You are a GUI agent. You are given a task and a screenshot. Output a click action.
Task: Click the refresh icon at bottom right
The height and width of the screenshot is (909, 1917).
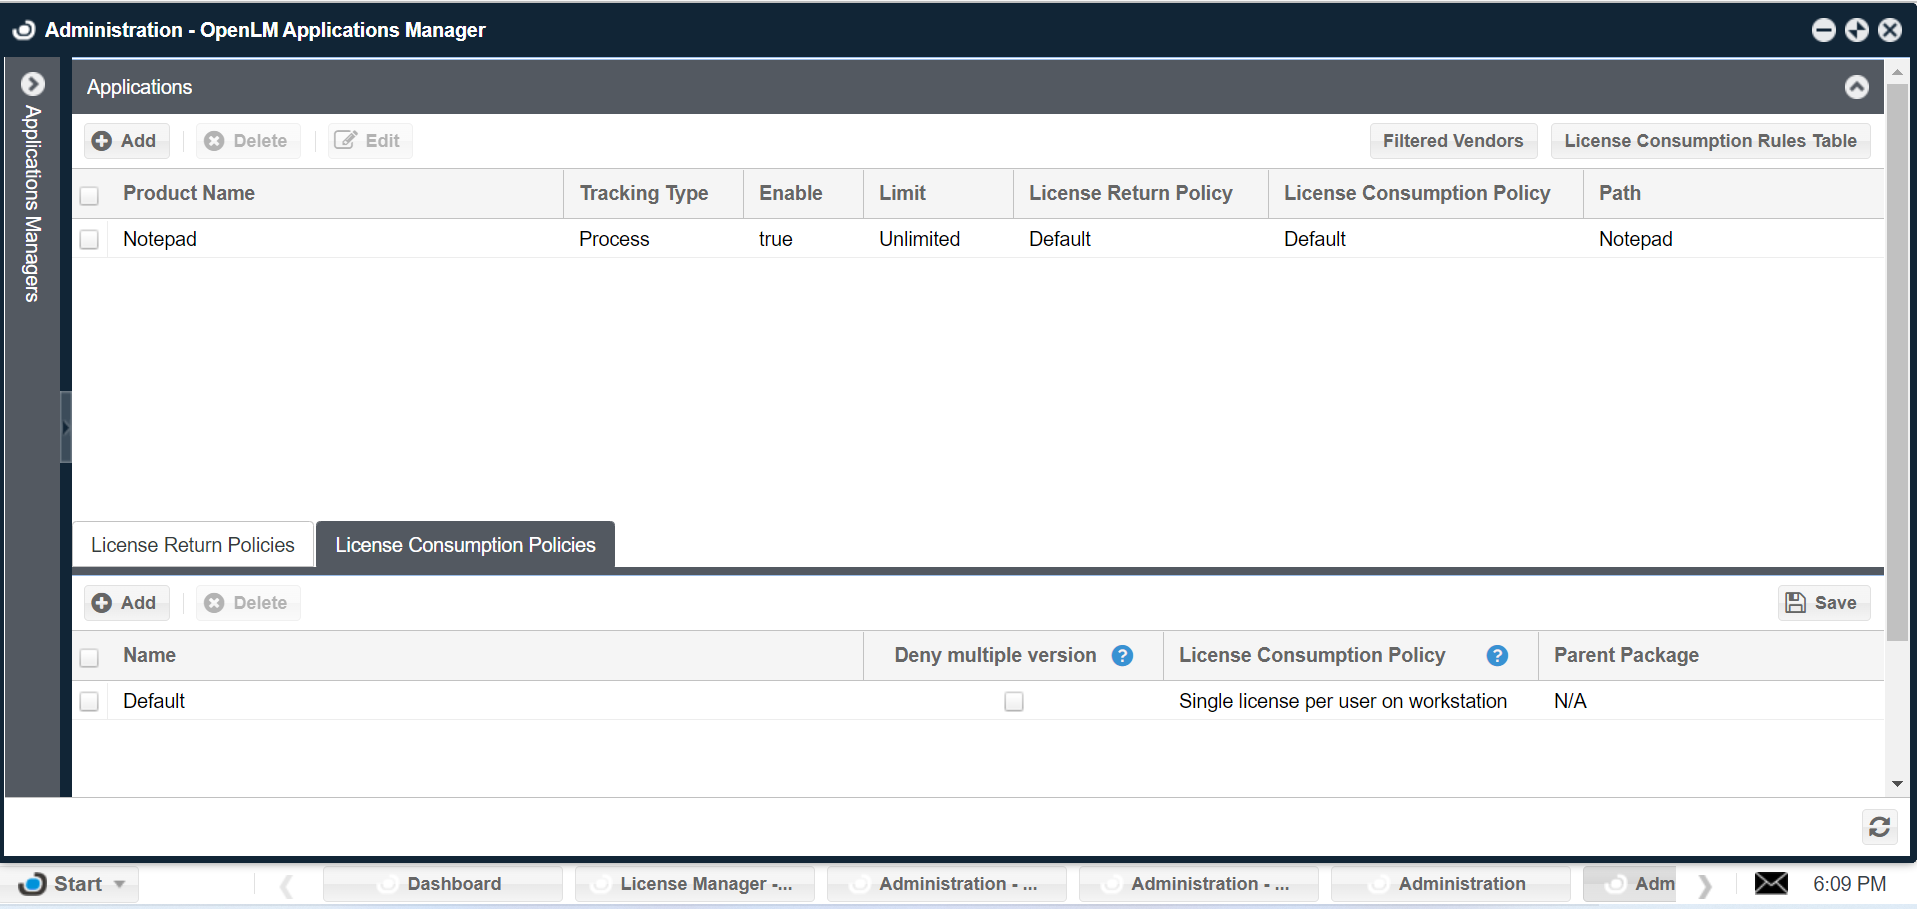click(x=1879, y=827)
